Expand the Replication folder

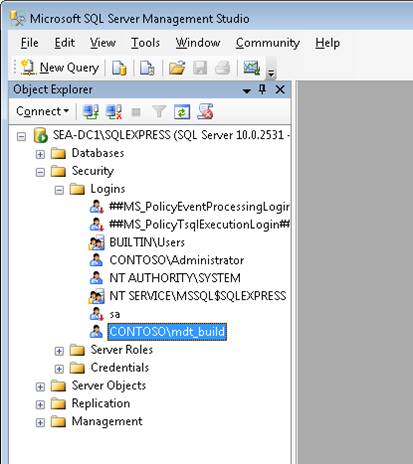coord(40,405)
